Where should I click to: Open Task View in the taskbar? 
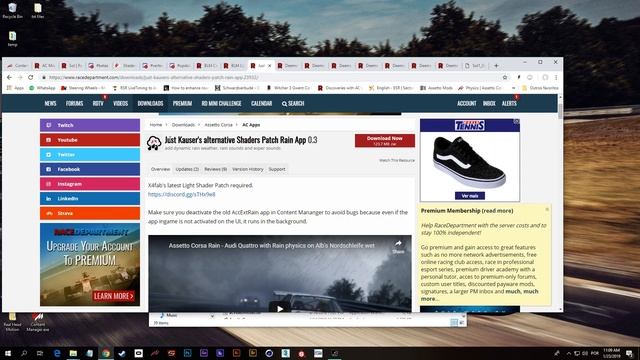pos(40,353)
